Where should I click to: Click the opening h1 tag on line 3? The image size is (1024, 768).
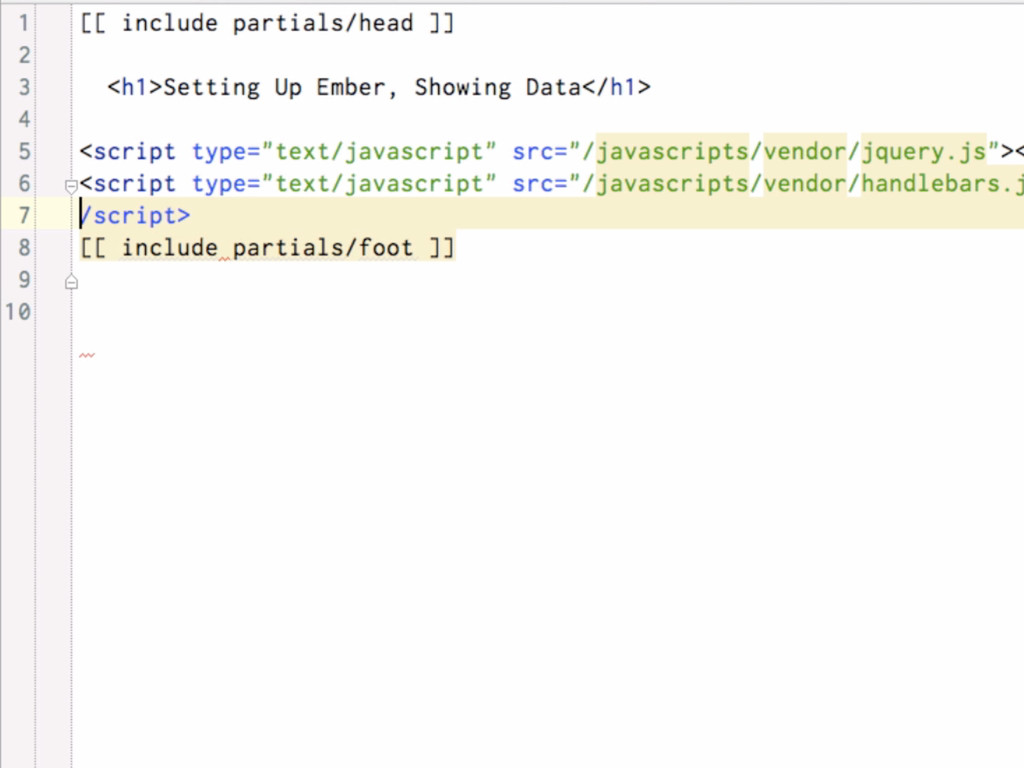point(135,88)
